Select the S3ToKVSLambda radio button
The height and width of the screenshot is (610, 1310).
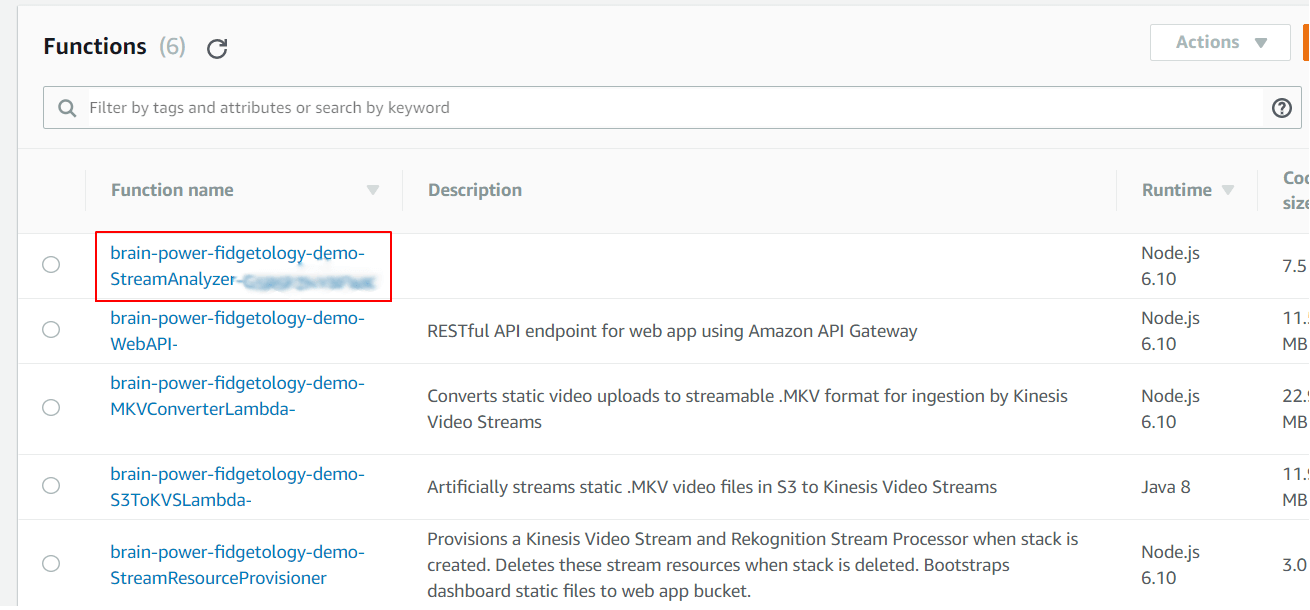click(51, 486)
